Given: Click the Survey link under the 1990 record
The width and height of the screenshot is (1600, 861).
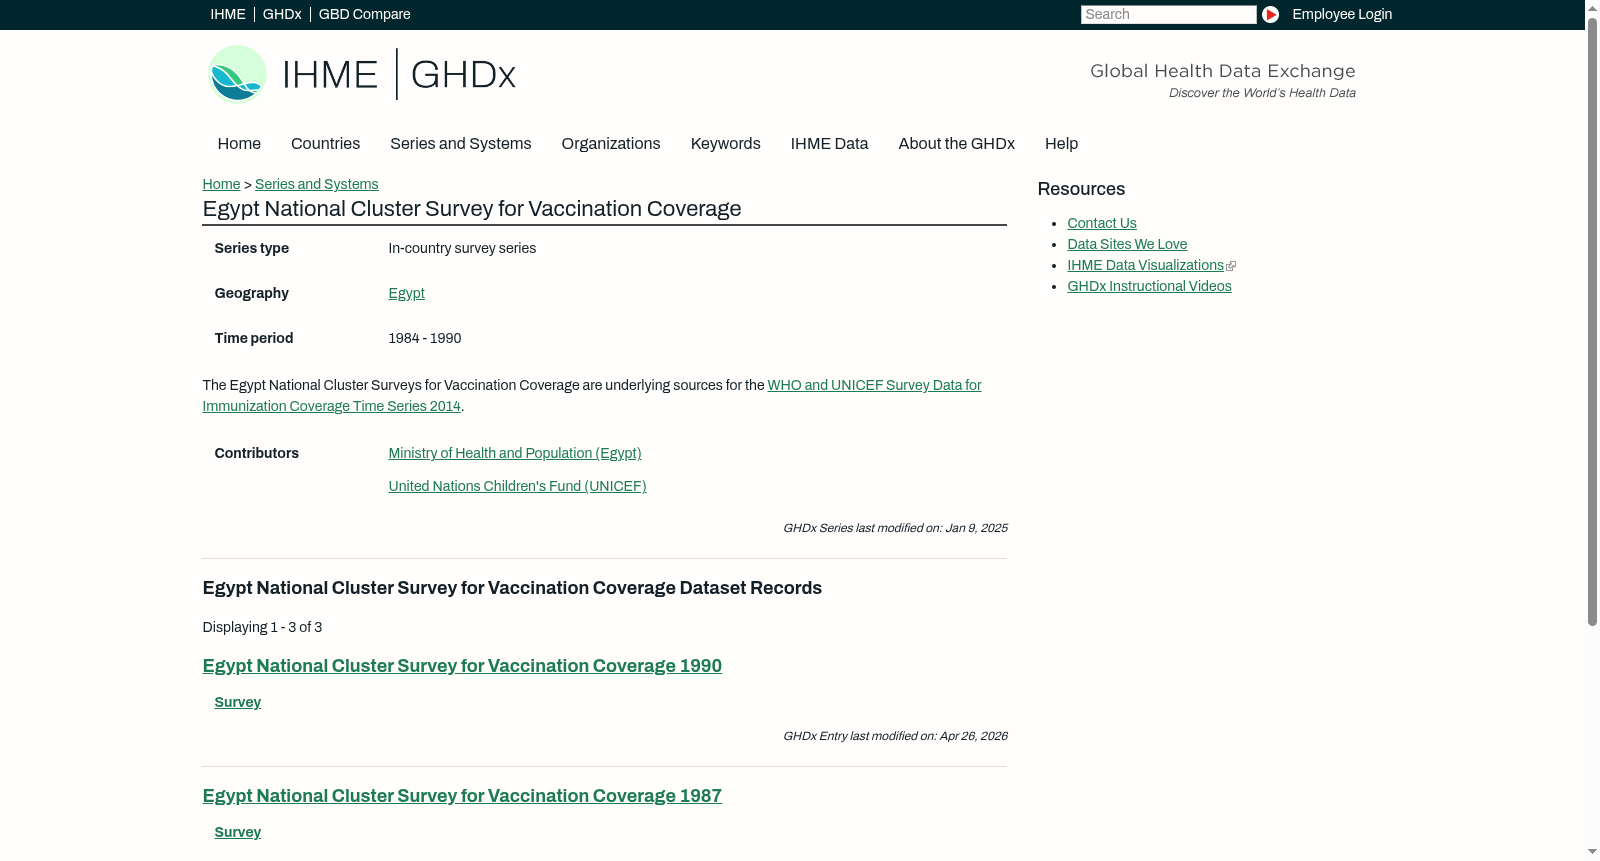Looking at the screenshot, I should [x=238, y=702].
